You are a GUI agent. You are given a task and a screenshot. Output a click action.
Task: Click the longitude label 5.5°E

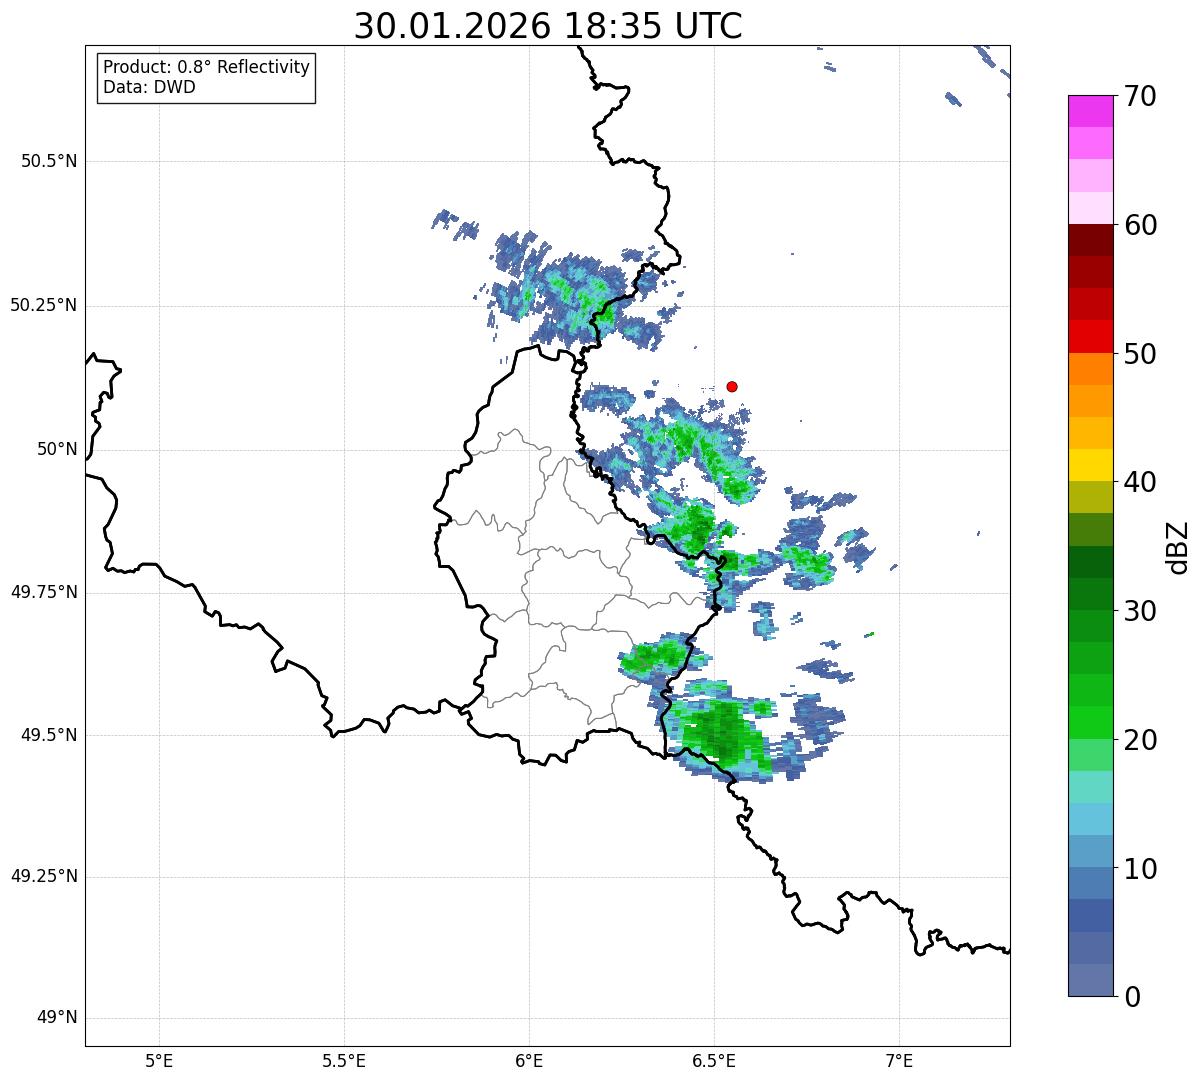pyautogui.click(x=344, y=1061)
